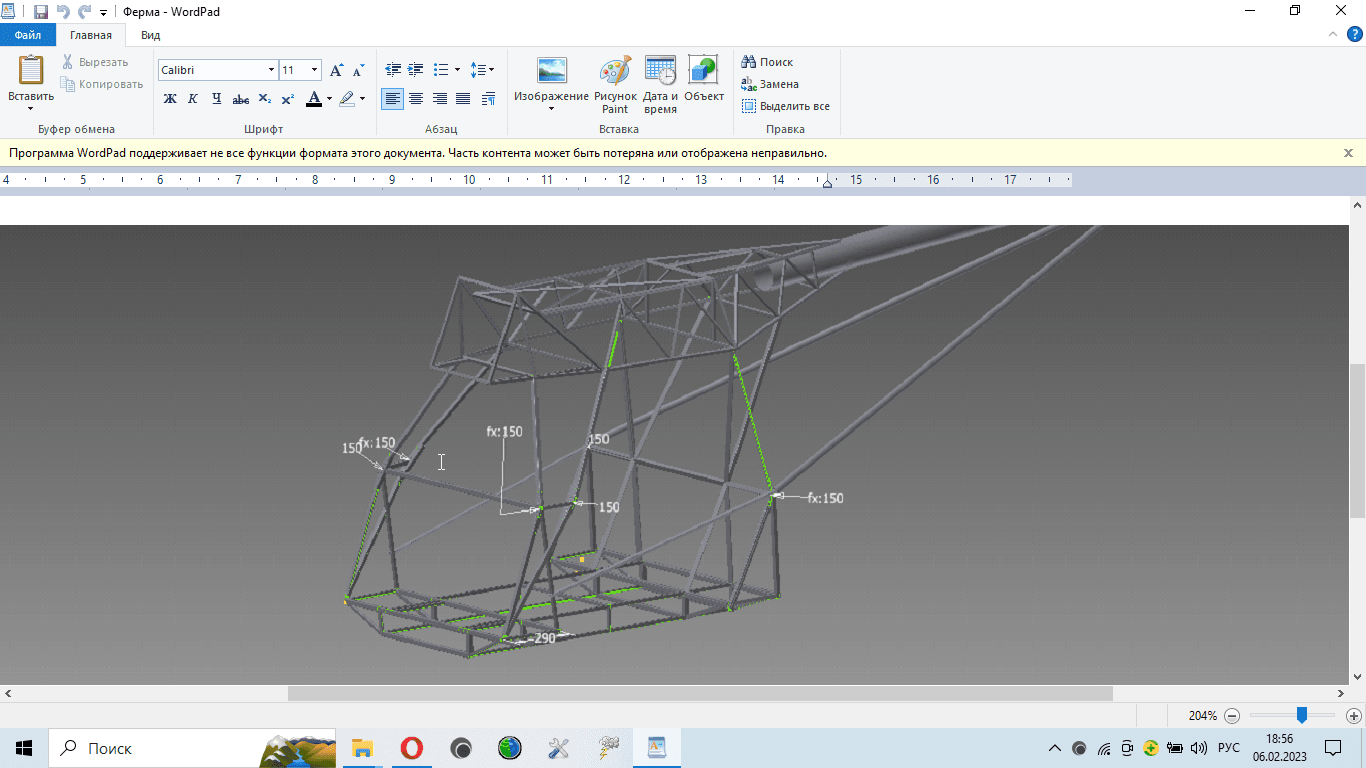This screenshot has width=1366, height=768.
Task: Click the increase indent icon
Action: 415,70
